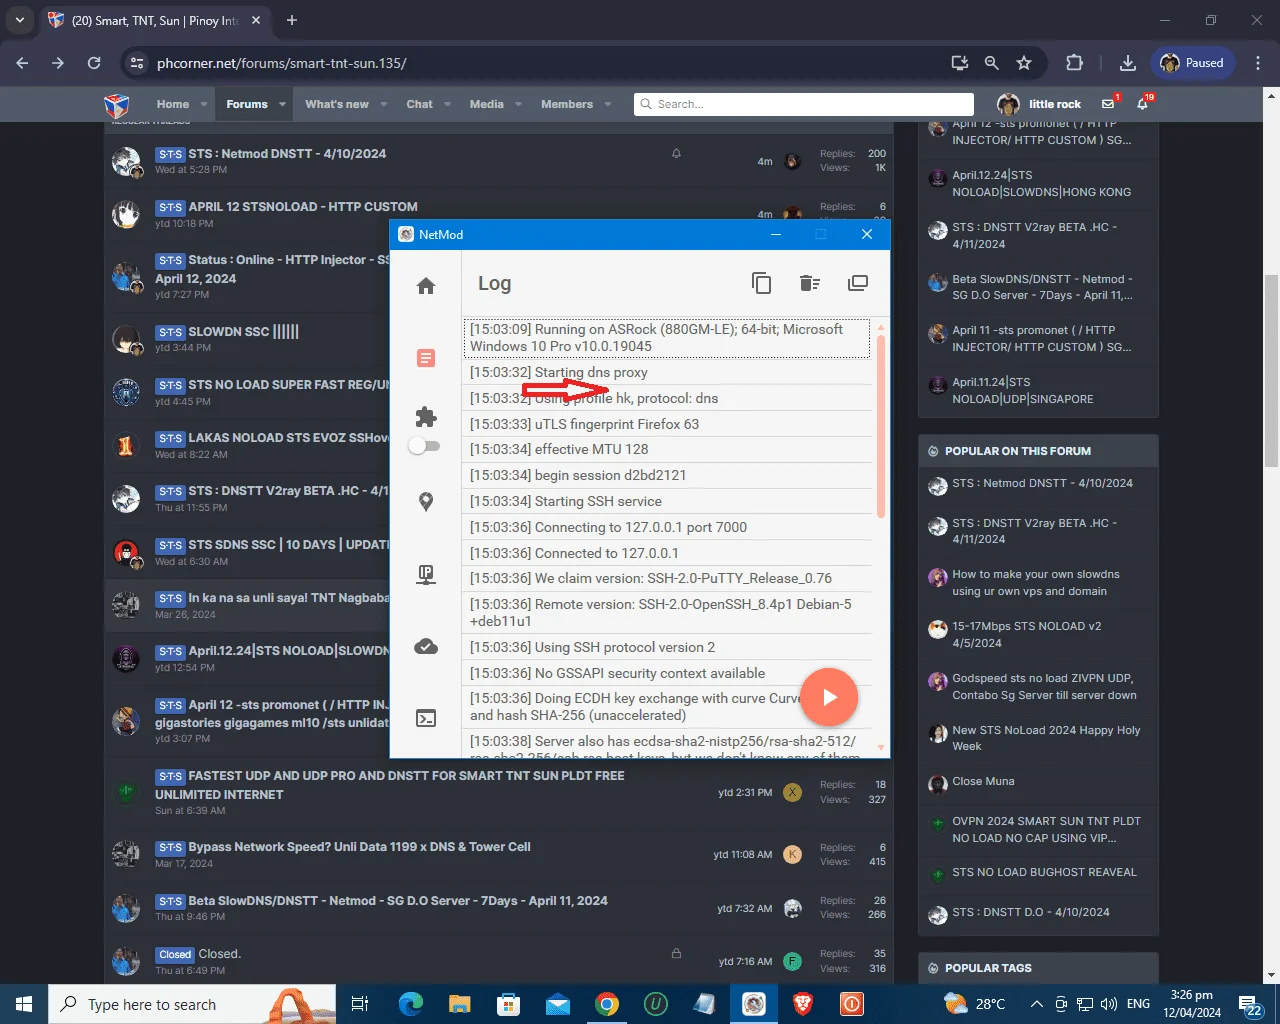Screen dimensions: 1280x1024
Task: Click the address bar URL field
Action: (x=540, y=63)
